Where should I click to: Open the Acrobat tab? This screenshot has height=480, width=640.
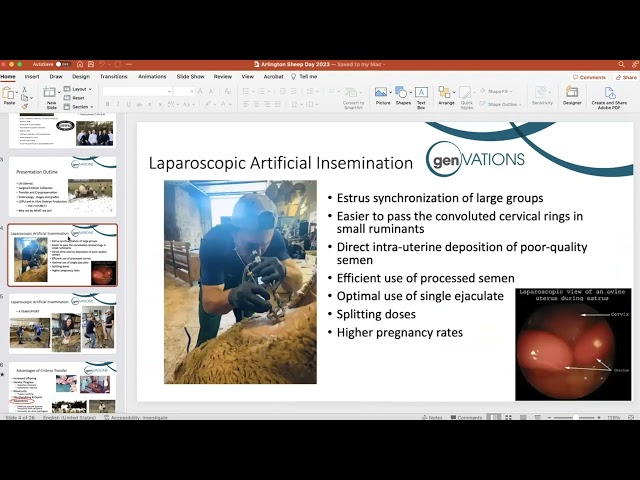tap(273, 77)
